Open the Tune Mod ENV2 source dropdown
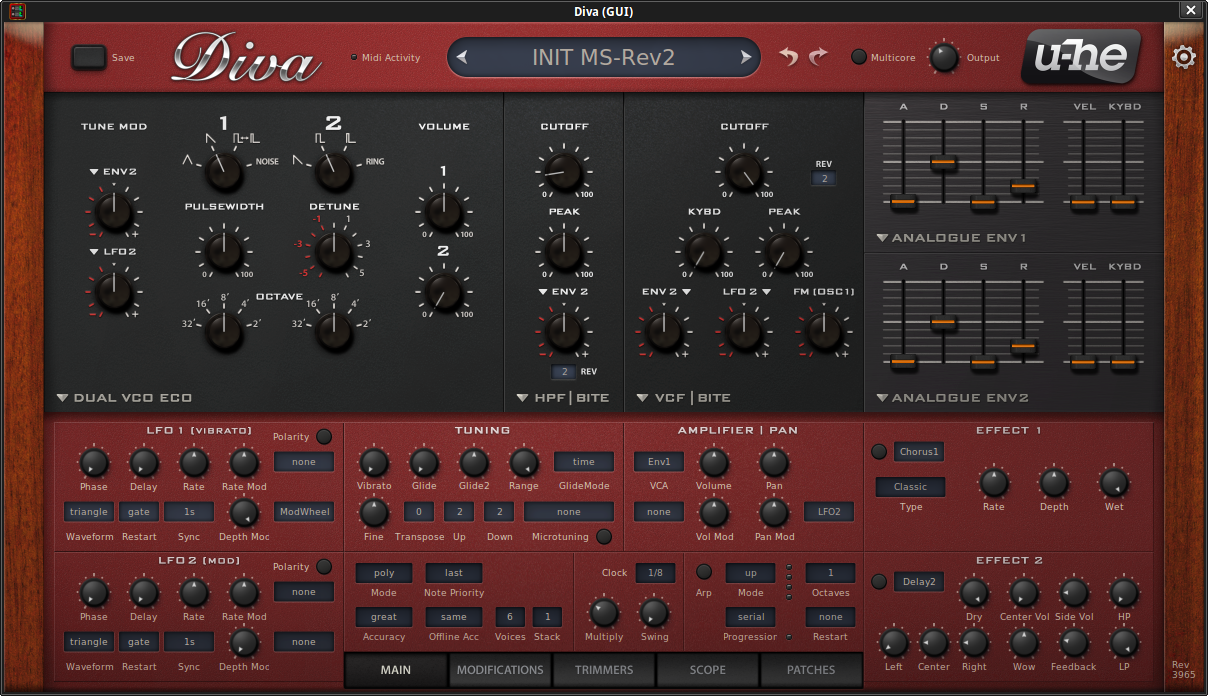This screenshot has width=1208, height=696. click(x=113, y=171)
